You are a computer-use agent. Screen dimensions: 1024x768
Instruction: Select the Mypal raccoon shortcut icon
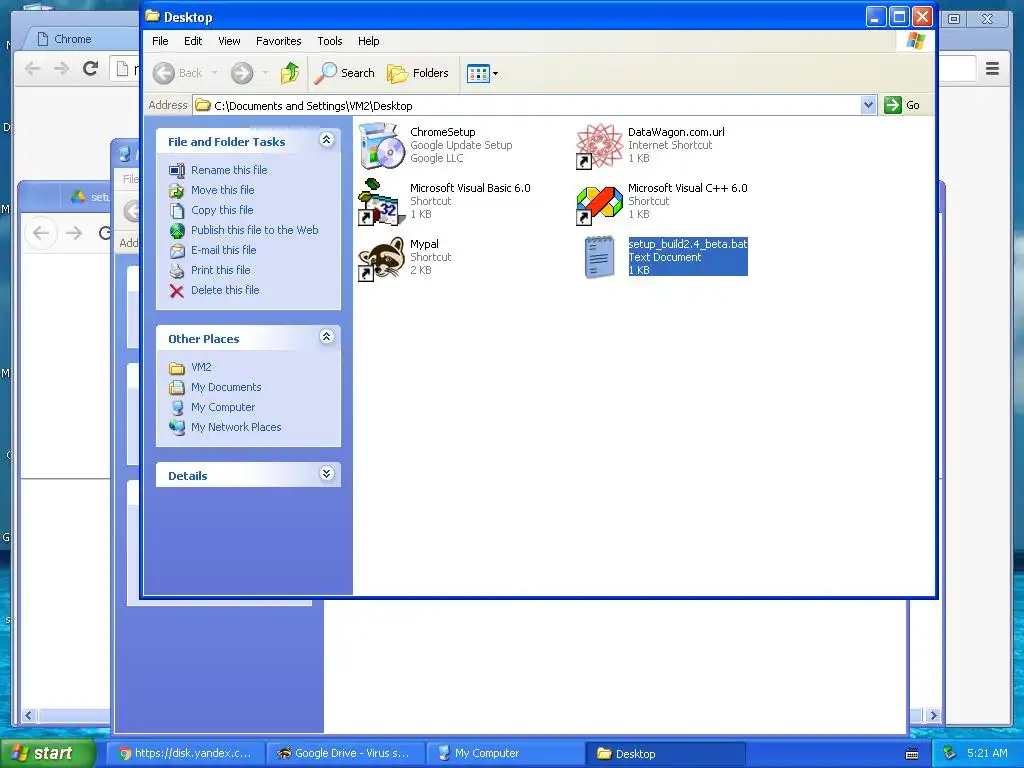[x=382, y=259]
